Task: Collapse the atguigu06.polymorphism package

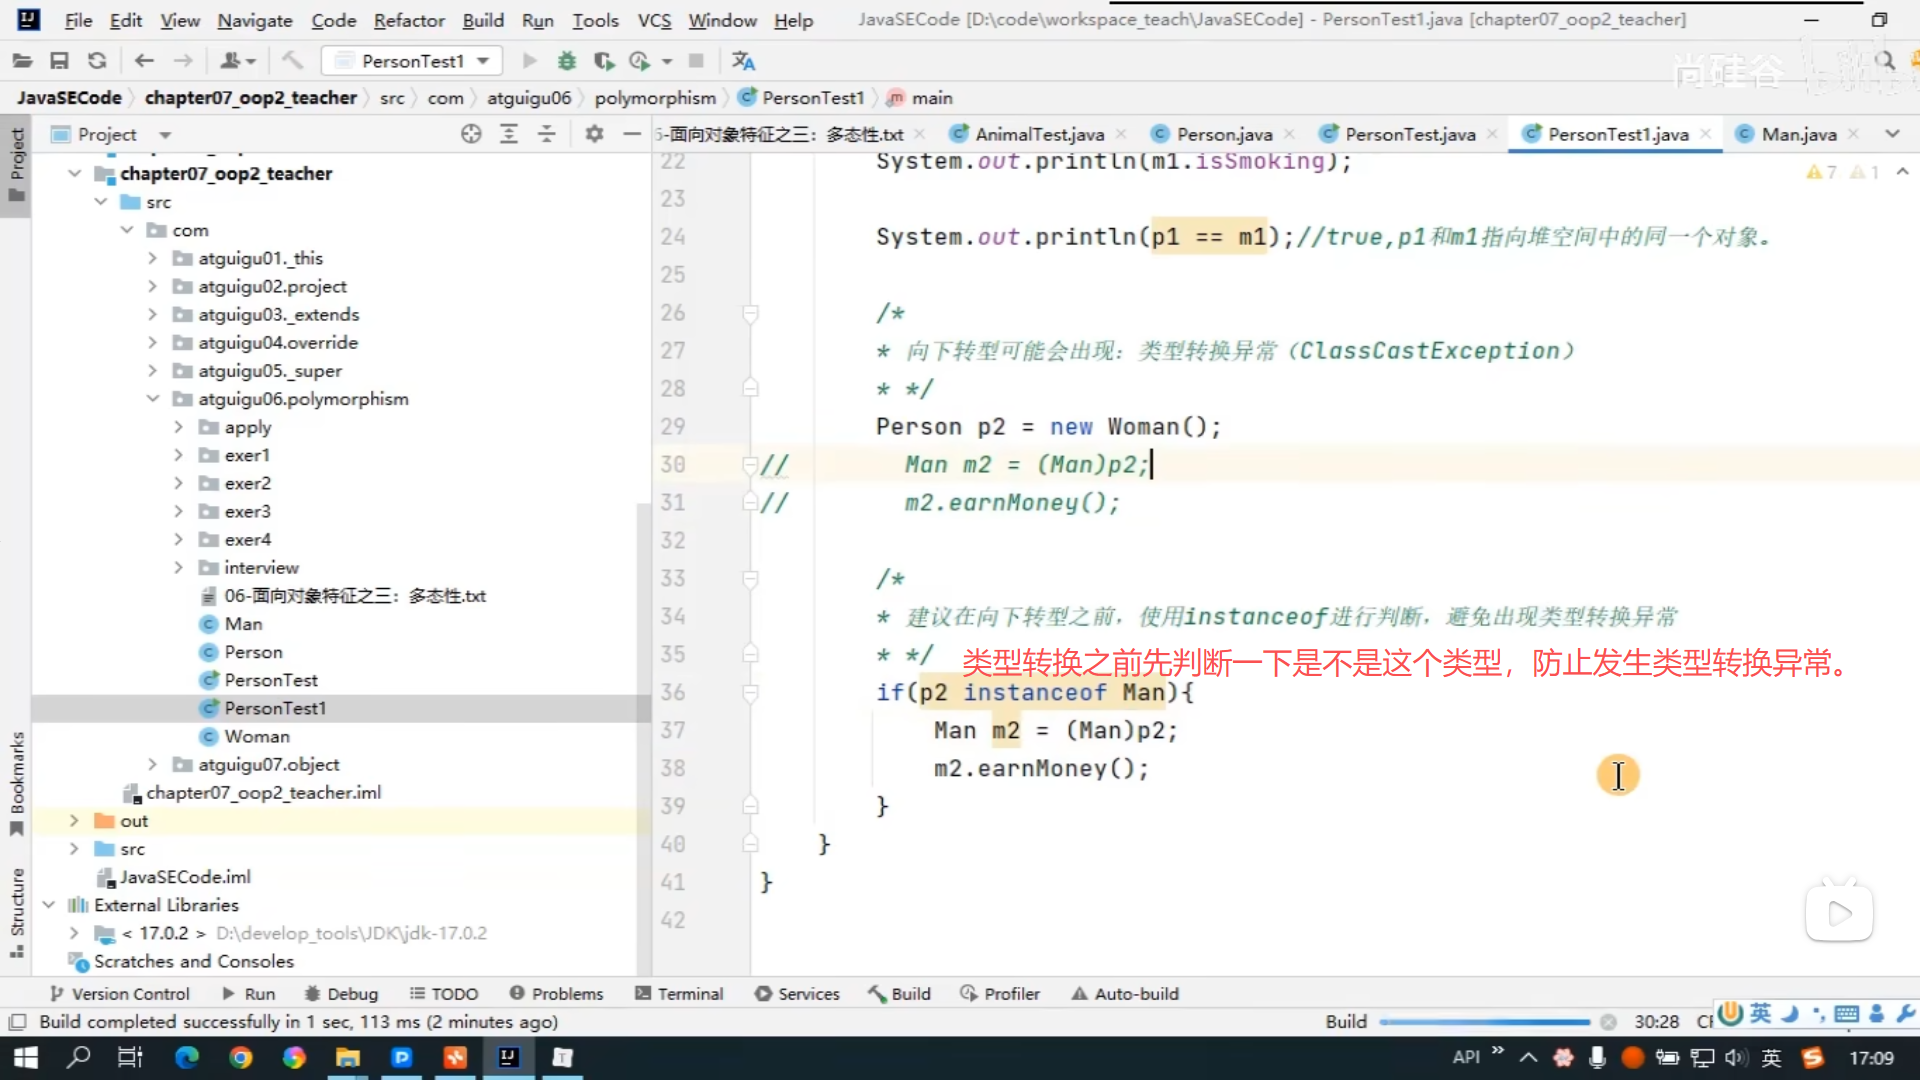Action: (152, 399)
